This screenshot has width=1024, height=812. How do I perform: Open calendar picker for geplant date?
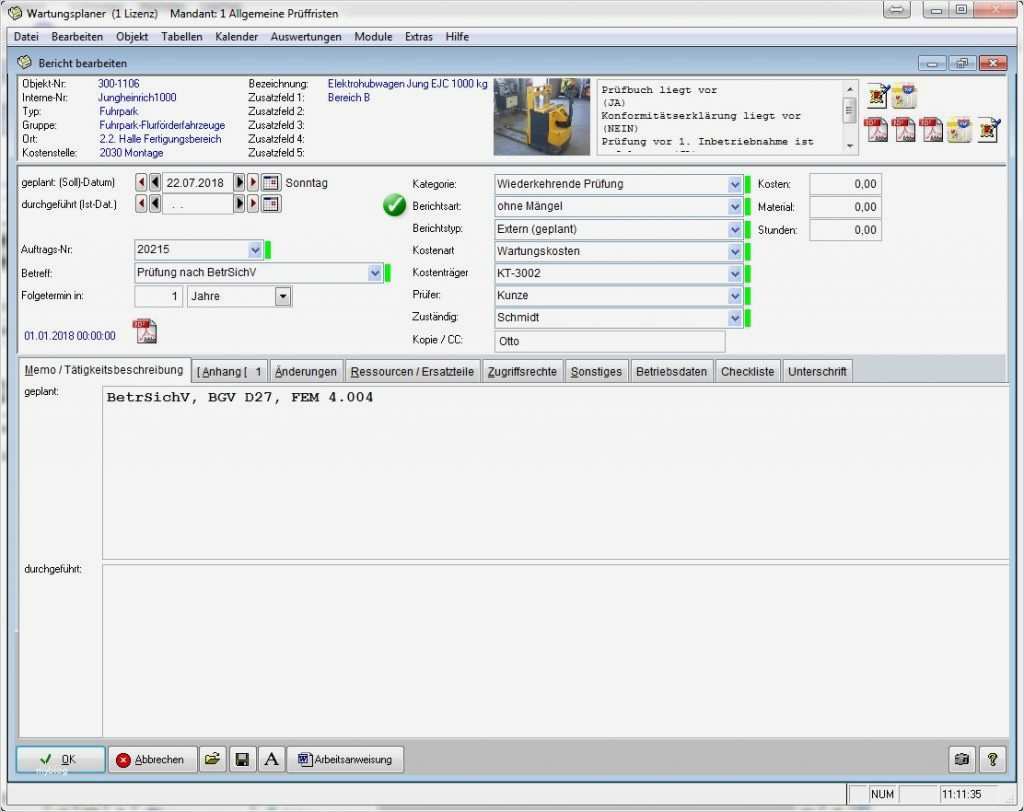pos(271,183)
